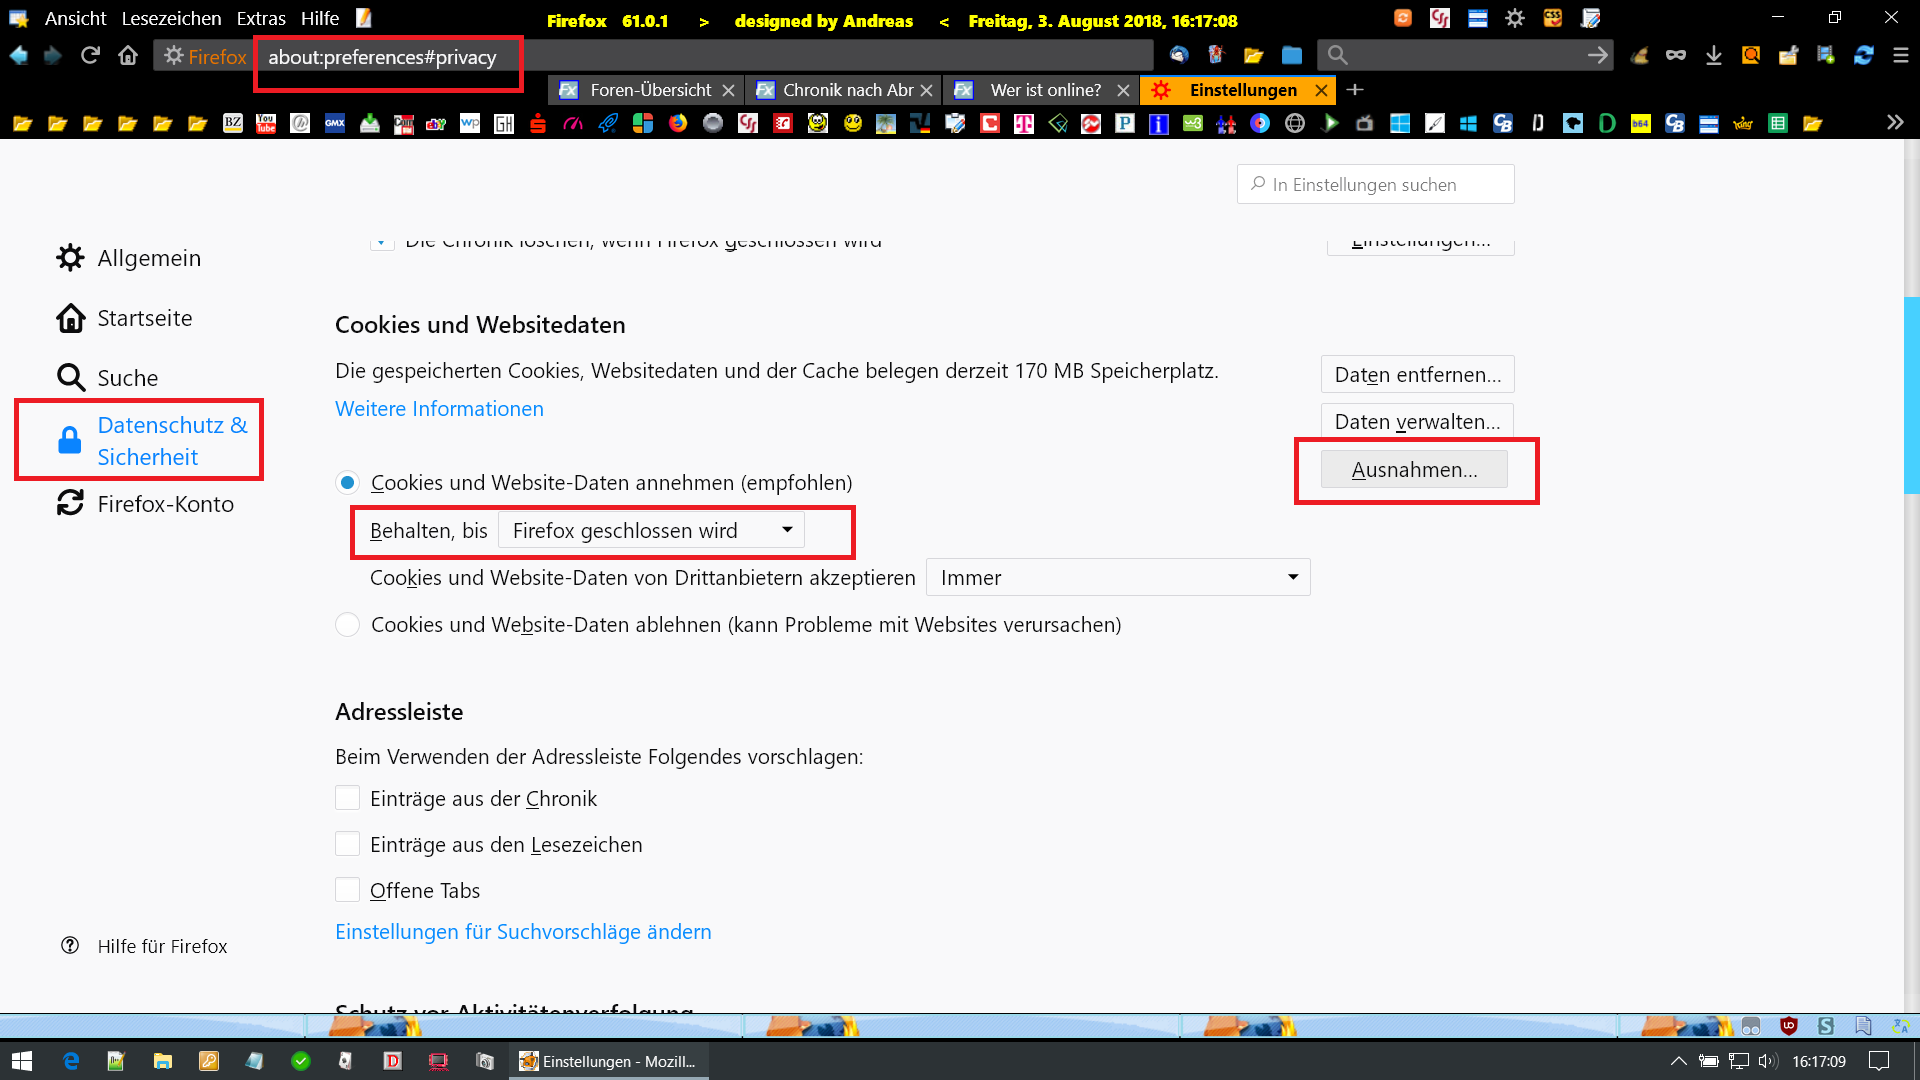Show more bookmarks via double chevron
This screenshot has height=1080, width=1920.
1894,123
